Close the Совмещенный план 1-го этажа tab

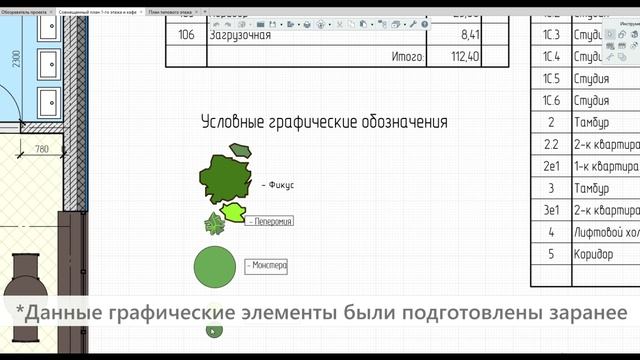tap(141, 12)
